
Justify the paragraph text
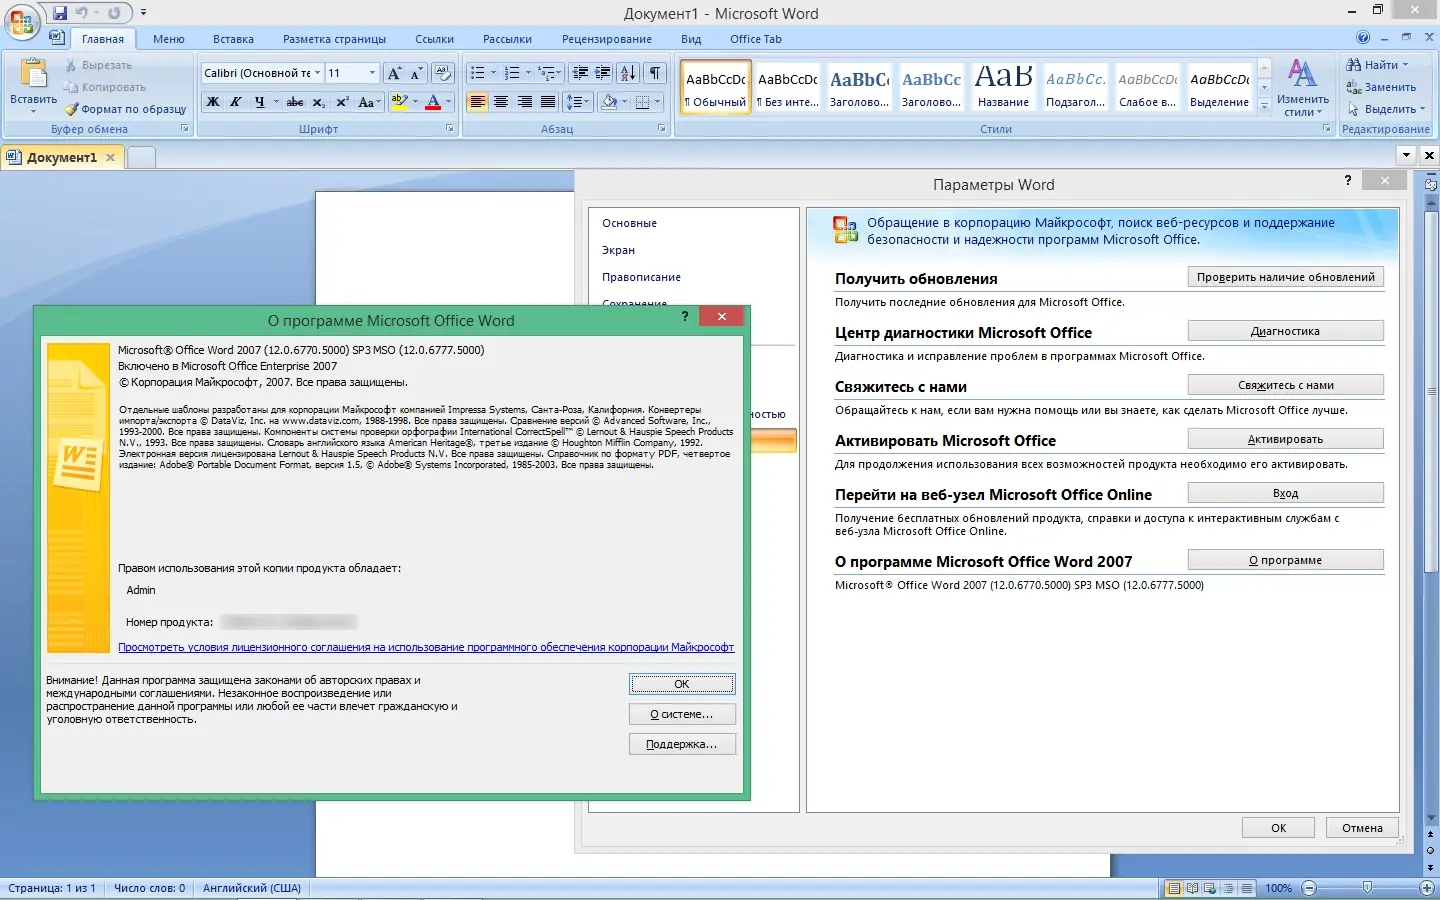click(x=548, y=102)
